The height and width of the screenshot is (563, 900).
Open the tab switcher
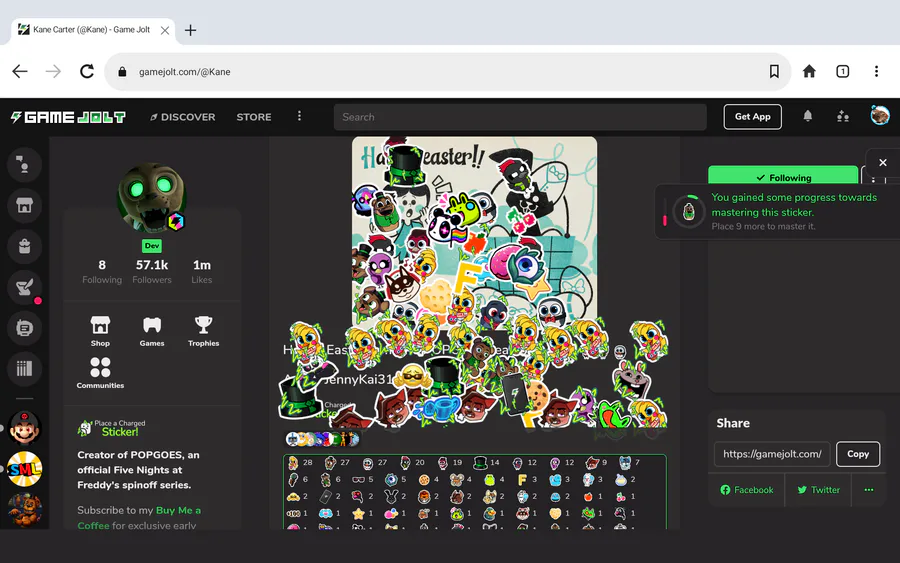tap(842, 71)
